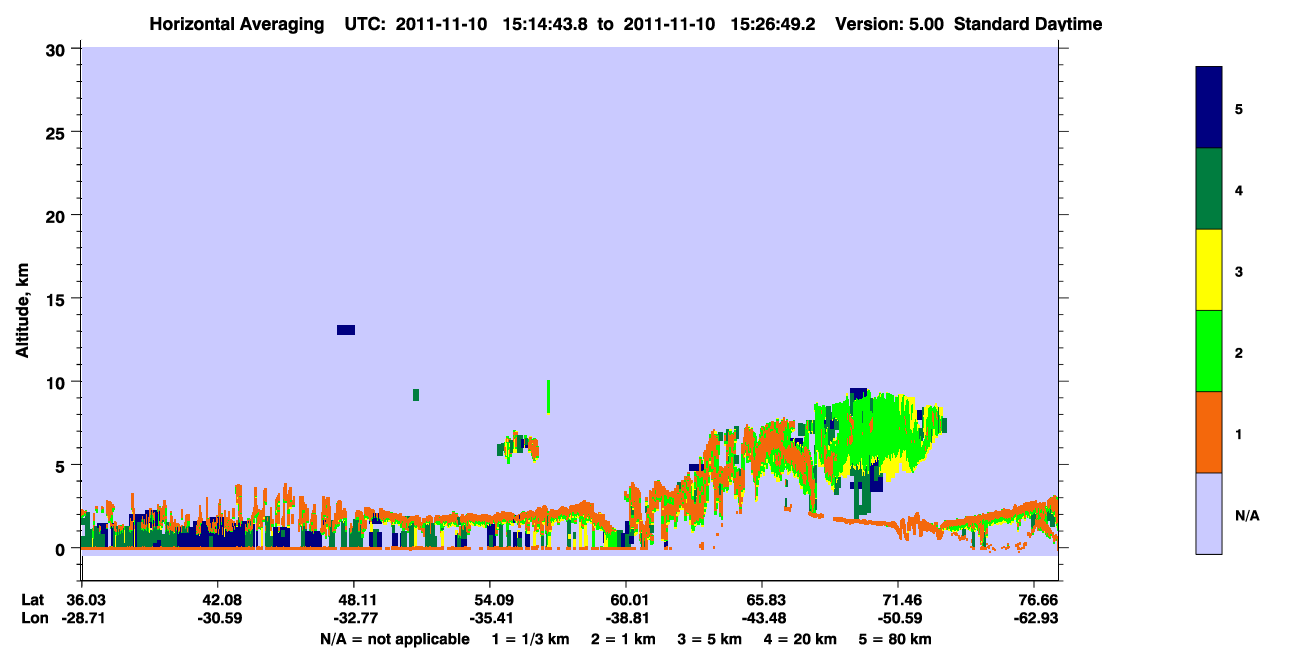
Task: Click colorbar label '1'
Action: pyautogui.click(x=1239, y=433)
